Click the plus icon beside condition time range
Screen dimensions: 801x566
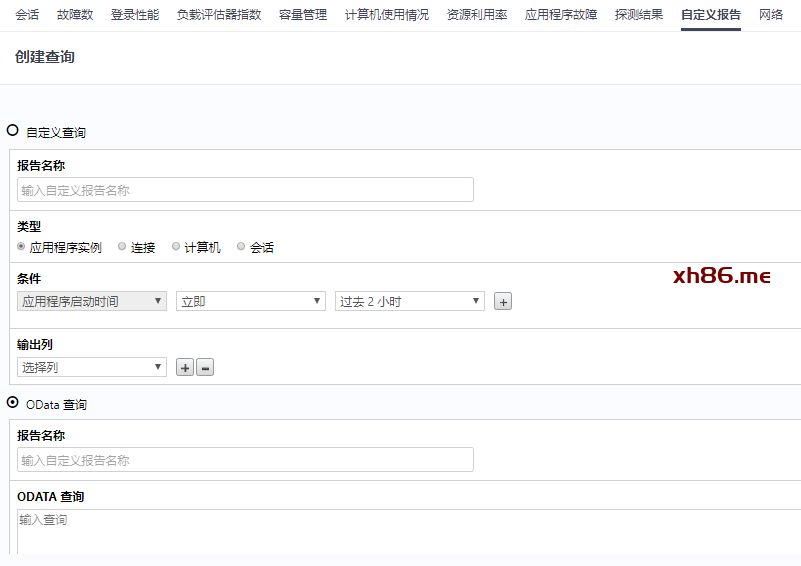[503, 302]
